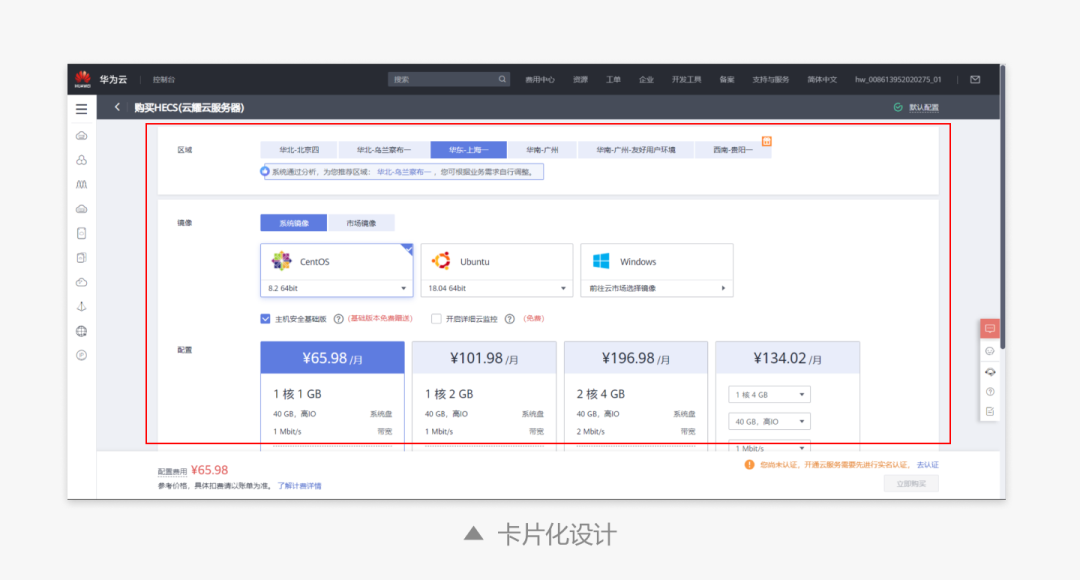The width and height of the screenshot is (1080, 580).
Task: Switch to 市场镜像 tab
Action: [x=361, y=223]
